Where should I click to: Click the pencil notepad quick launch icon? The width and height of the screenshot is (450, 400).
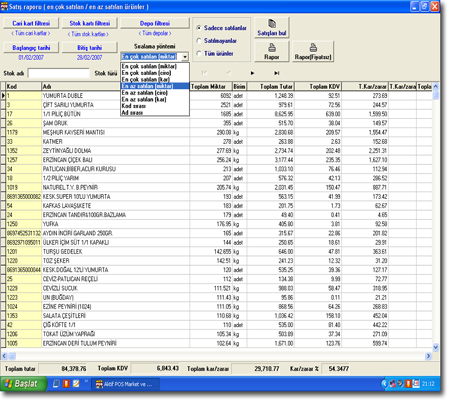76,384
